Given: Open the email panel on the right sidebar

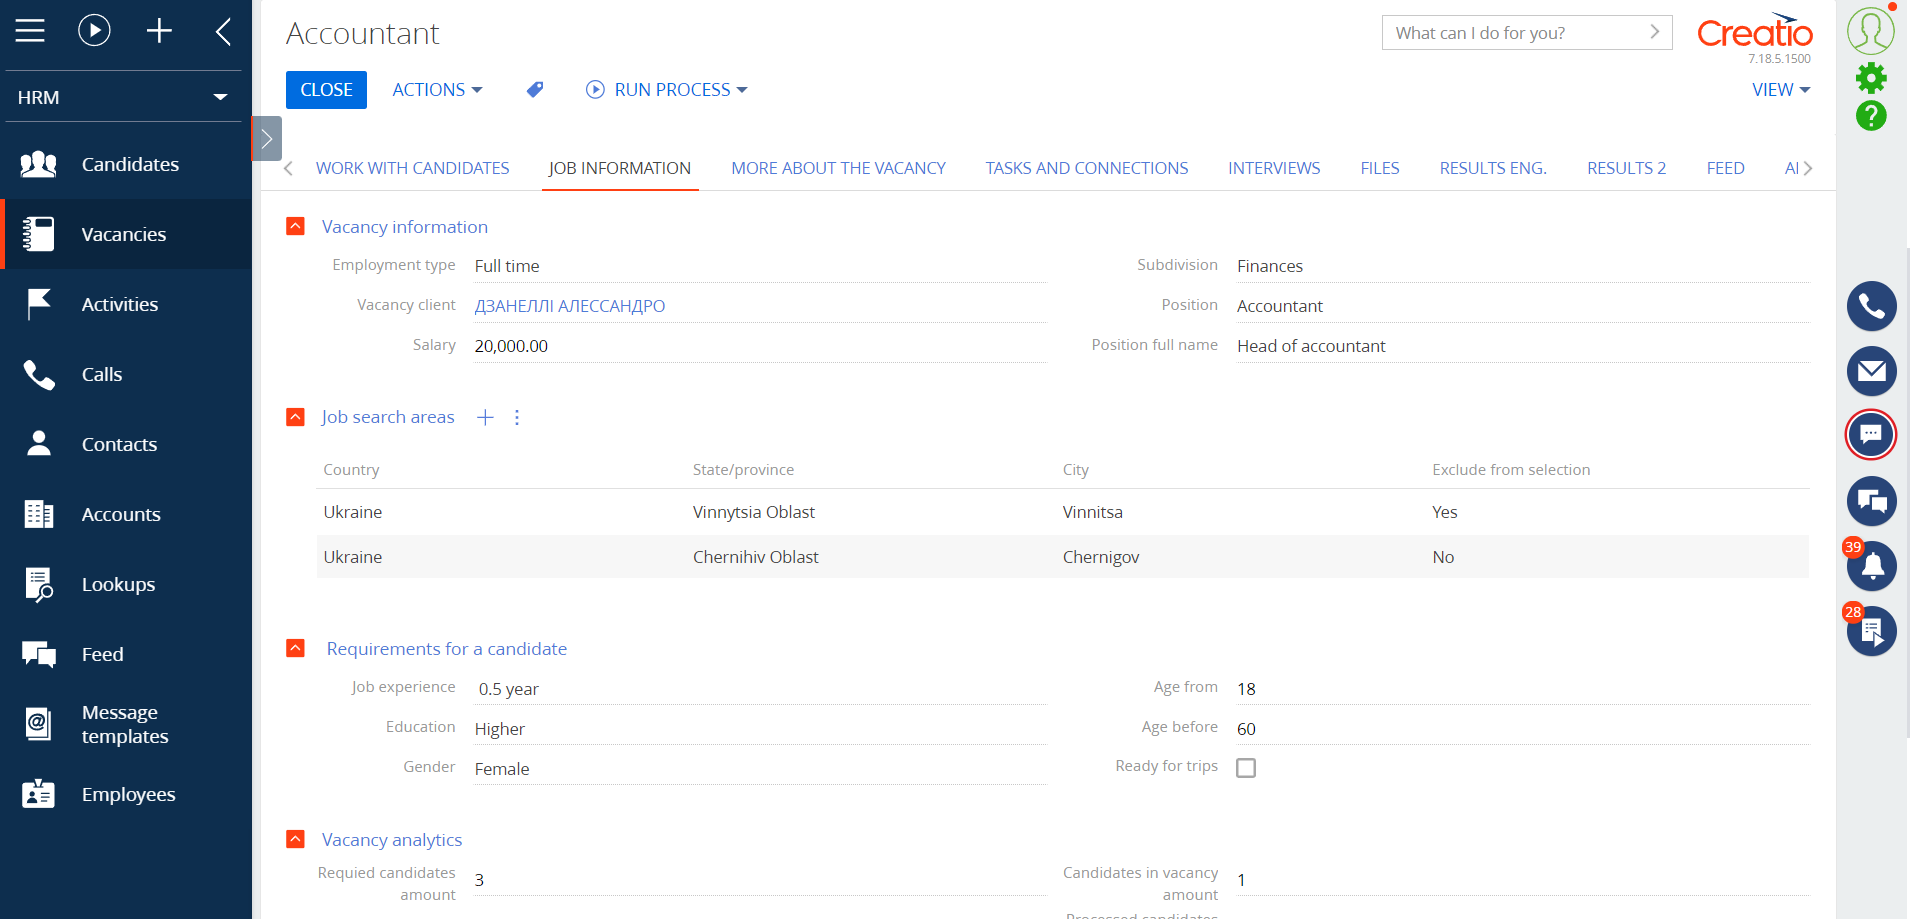Looking at the screenshot, I should pyautogui.click(x=1872, y=371).
